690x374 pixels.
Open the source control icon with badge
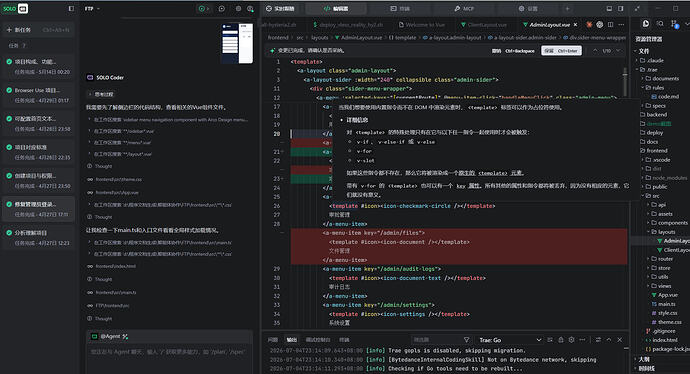(675, 24)
